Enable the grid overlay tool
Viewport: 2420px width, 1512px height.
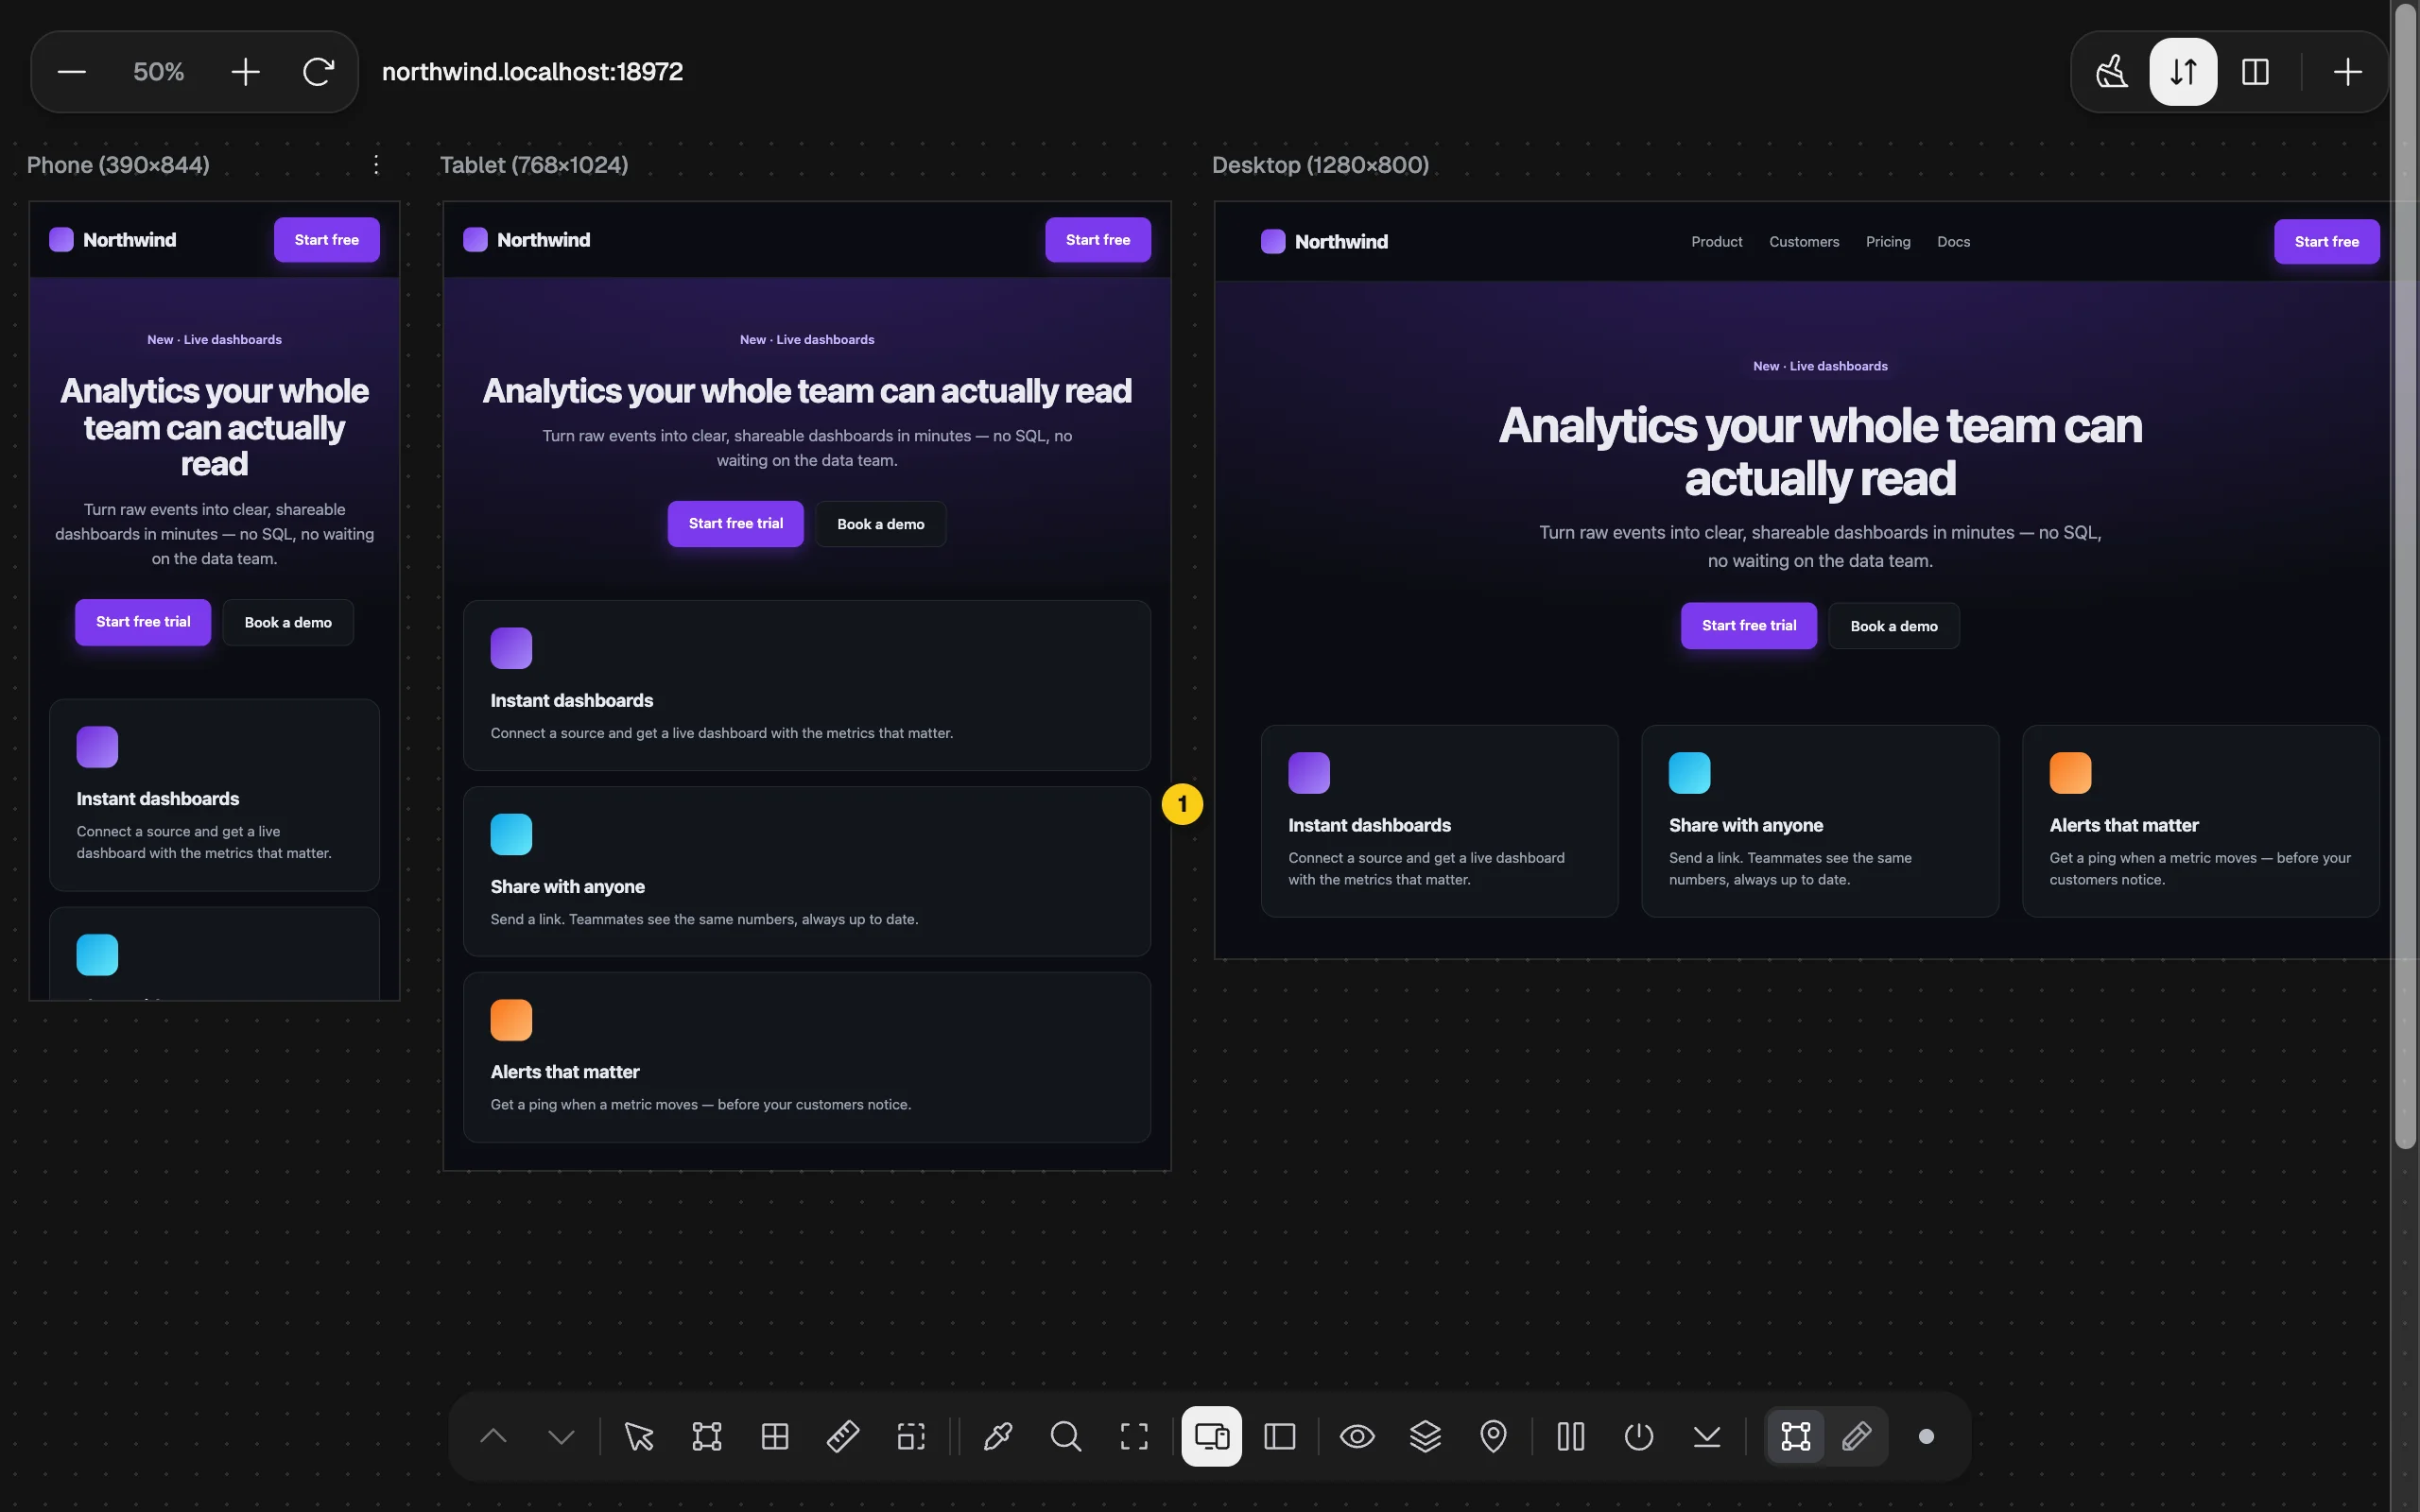[x=775, y=1437]
